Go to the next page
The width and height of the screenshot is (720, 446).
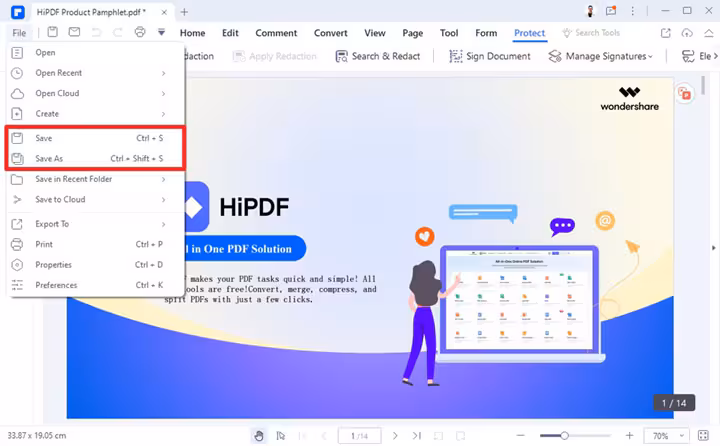395,435
